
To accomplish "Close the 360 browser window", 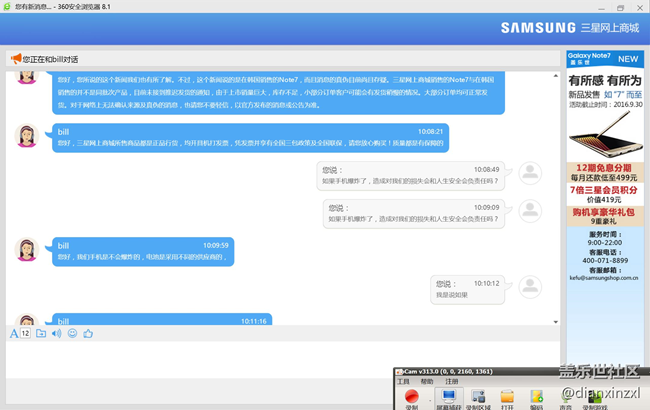I will coord(640,7).
